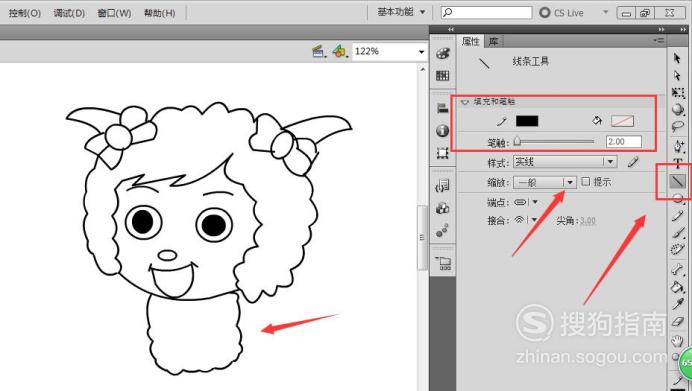The image size is (692, 391).
Task: Open the 样式 style dropdown
Action: (564, 162)
